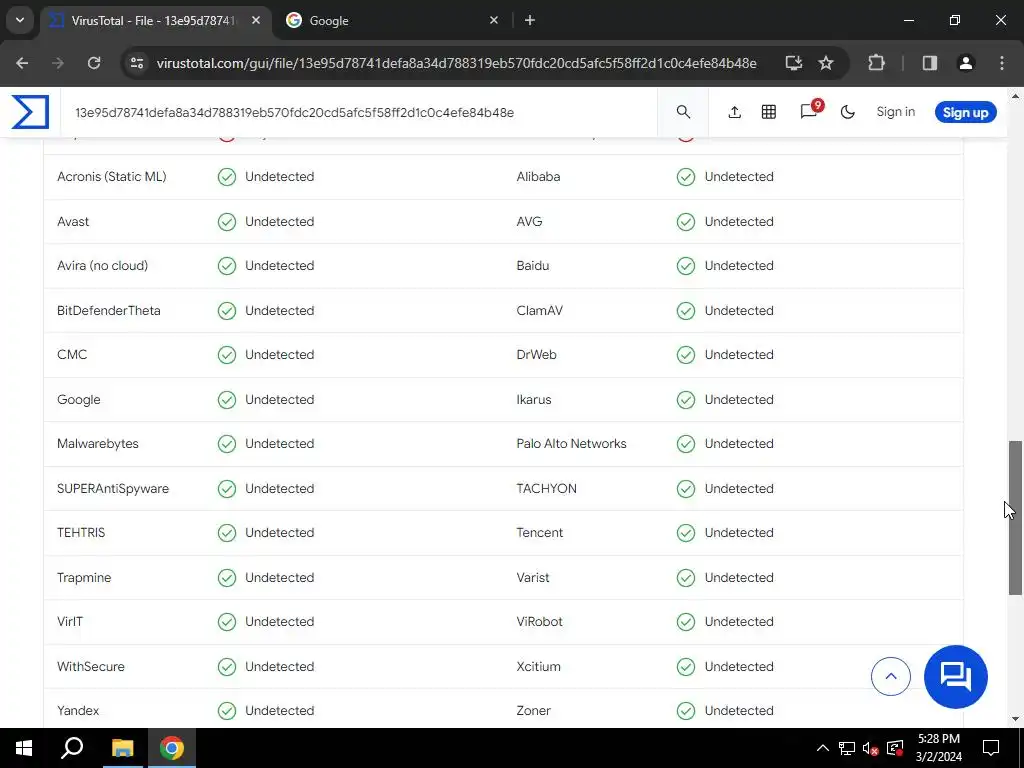This screenshot has height=768, width=1024.
Task: Click the Tencent engine name
Action: pos(539,532)
